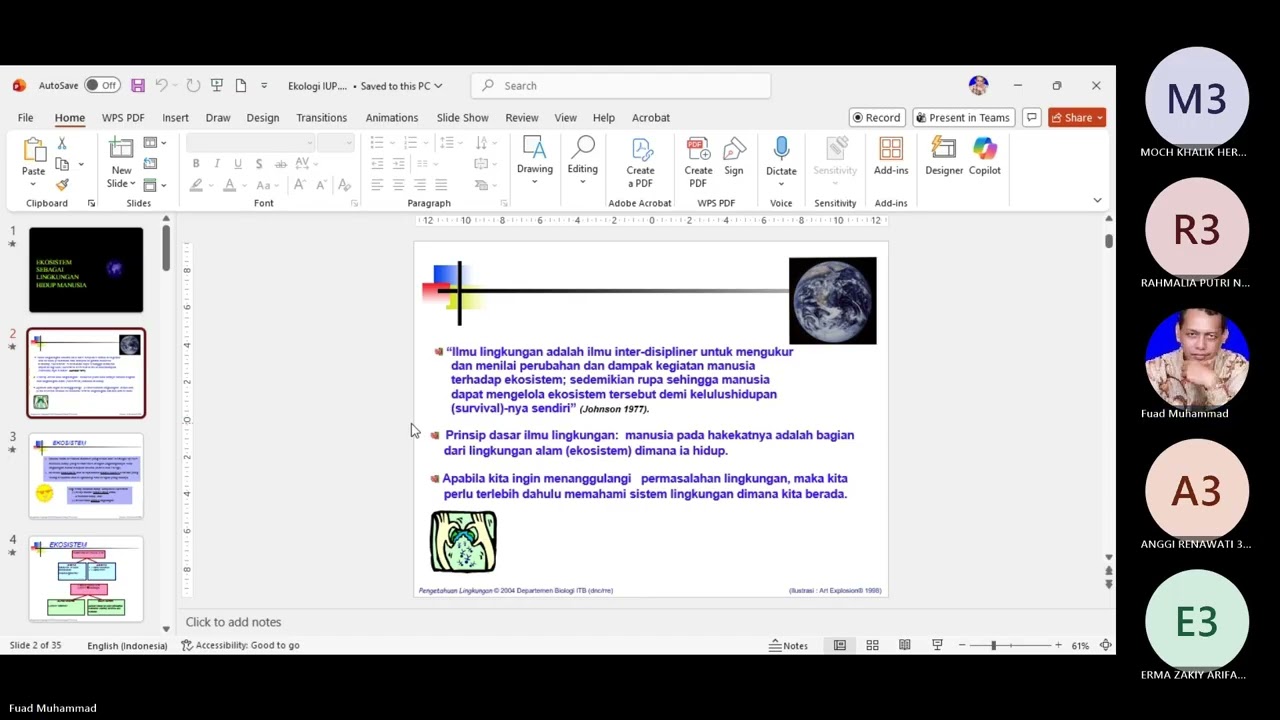The width and height of the screenshot is (1280, 720).
Task: Open Customize Quick Access Toolbar dropdown
Action: 264,86
